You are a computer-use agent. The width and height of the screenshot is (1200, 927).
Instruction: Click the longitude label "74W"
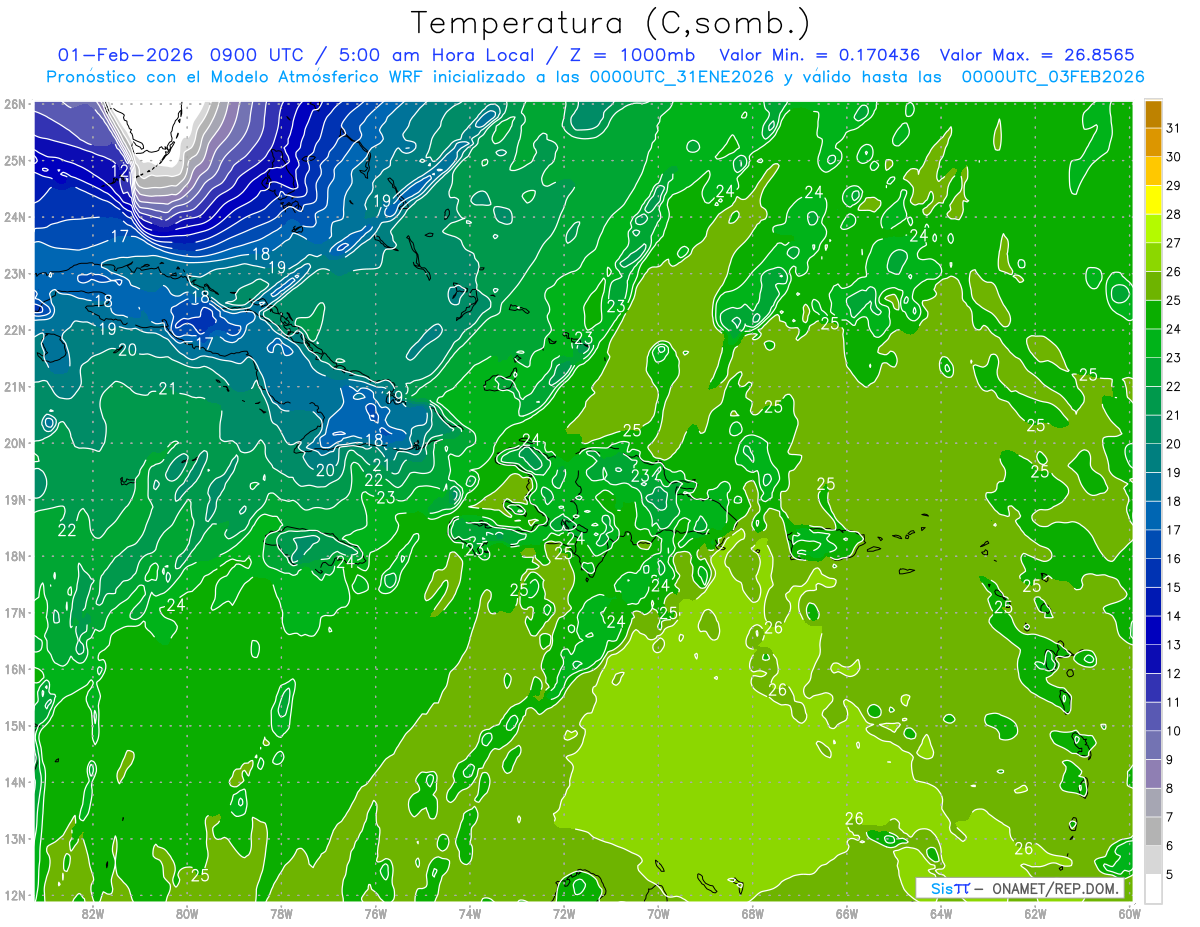(x=469, y=913)
